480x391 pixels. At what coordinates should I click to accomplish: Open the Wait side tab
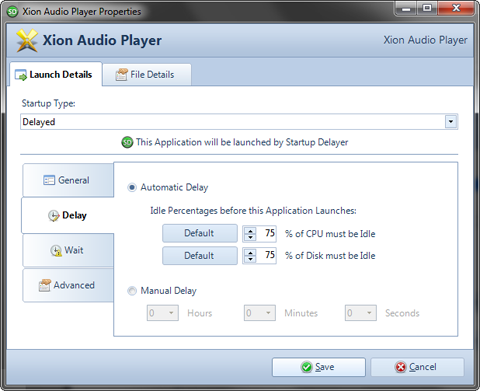pyautogui.click(x=68, y=250)
